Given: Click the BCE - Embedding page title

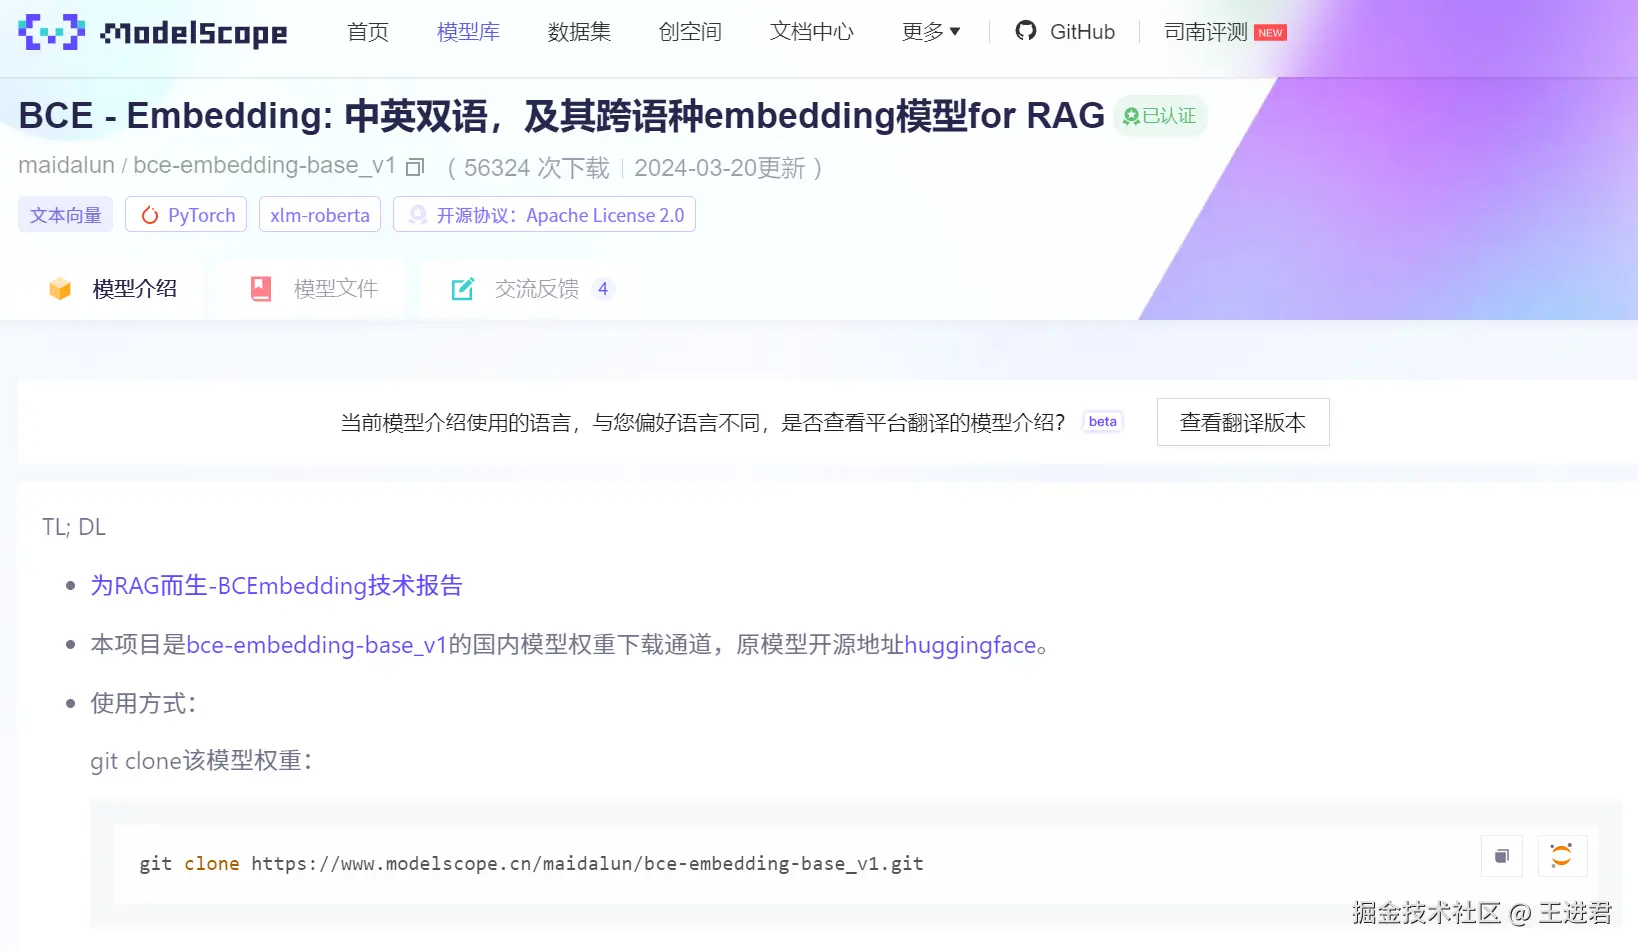Looking at the screenshot, I should (562, 116).
